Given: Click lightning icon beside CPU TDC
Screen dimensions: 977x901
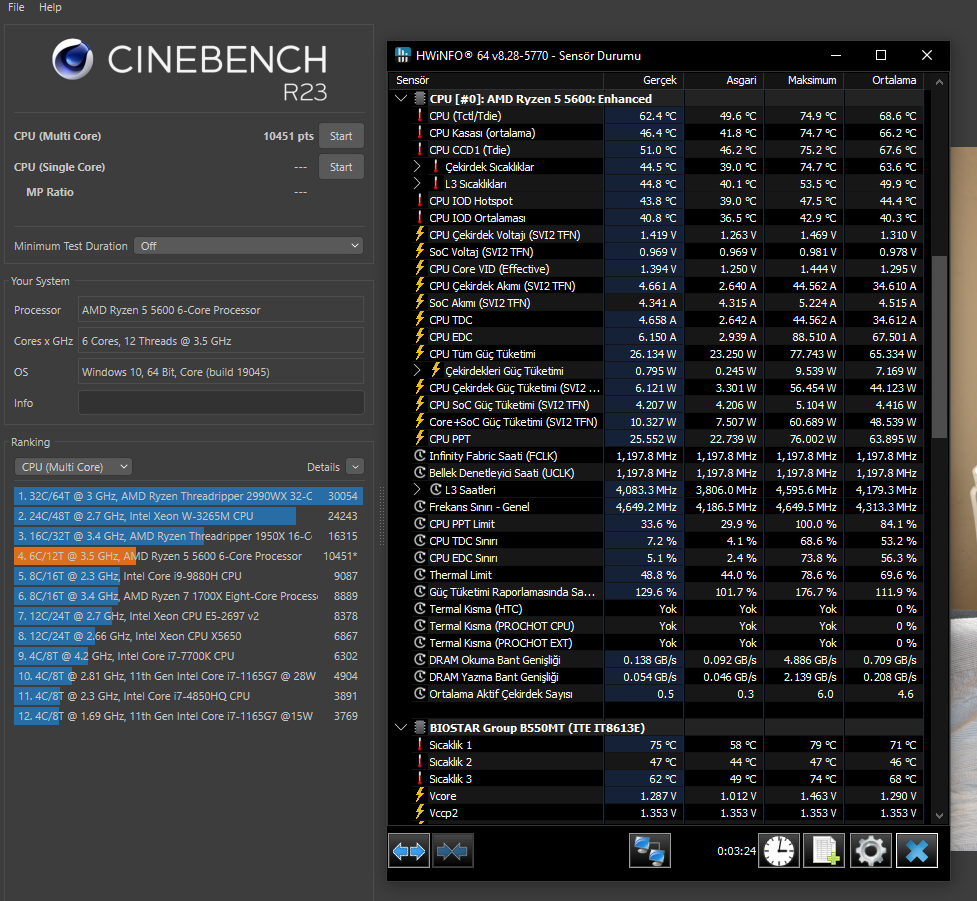Looking at the screenshot, I should (420, 319).
